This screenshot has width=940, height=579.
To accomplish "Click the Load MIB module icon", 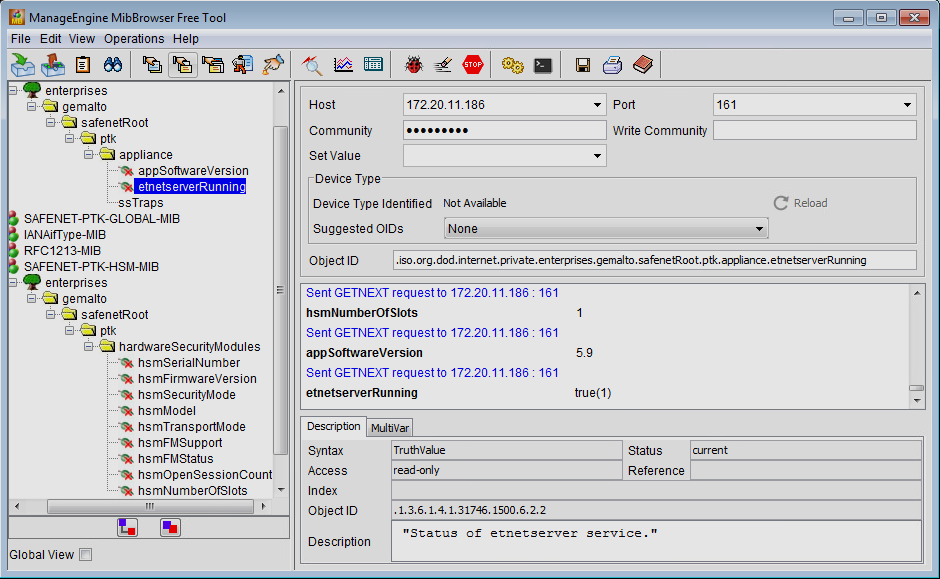I will tap(22, 65).
